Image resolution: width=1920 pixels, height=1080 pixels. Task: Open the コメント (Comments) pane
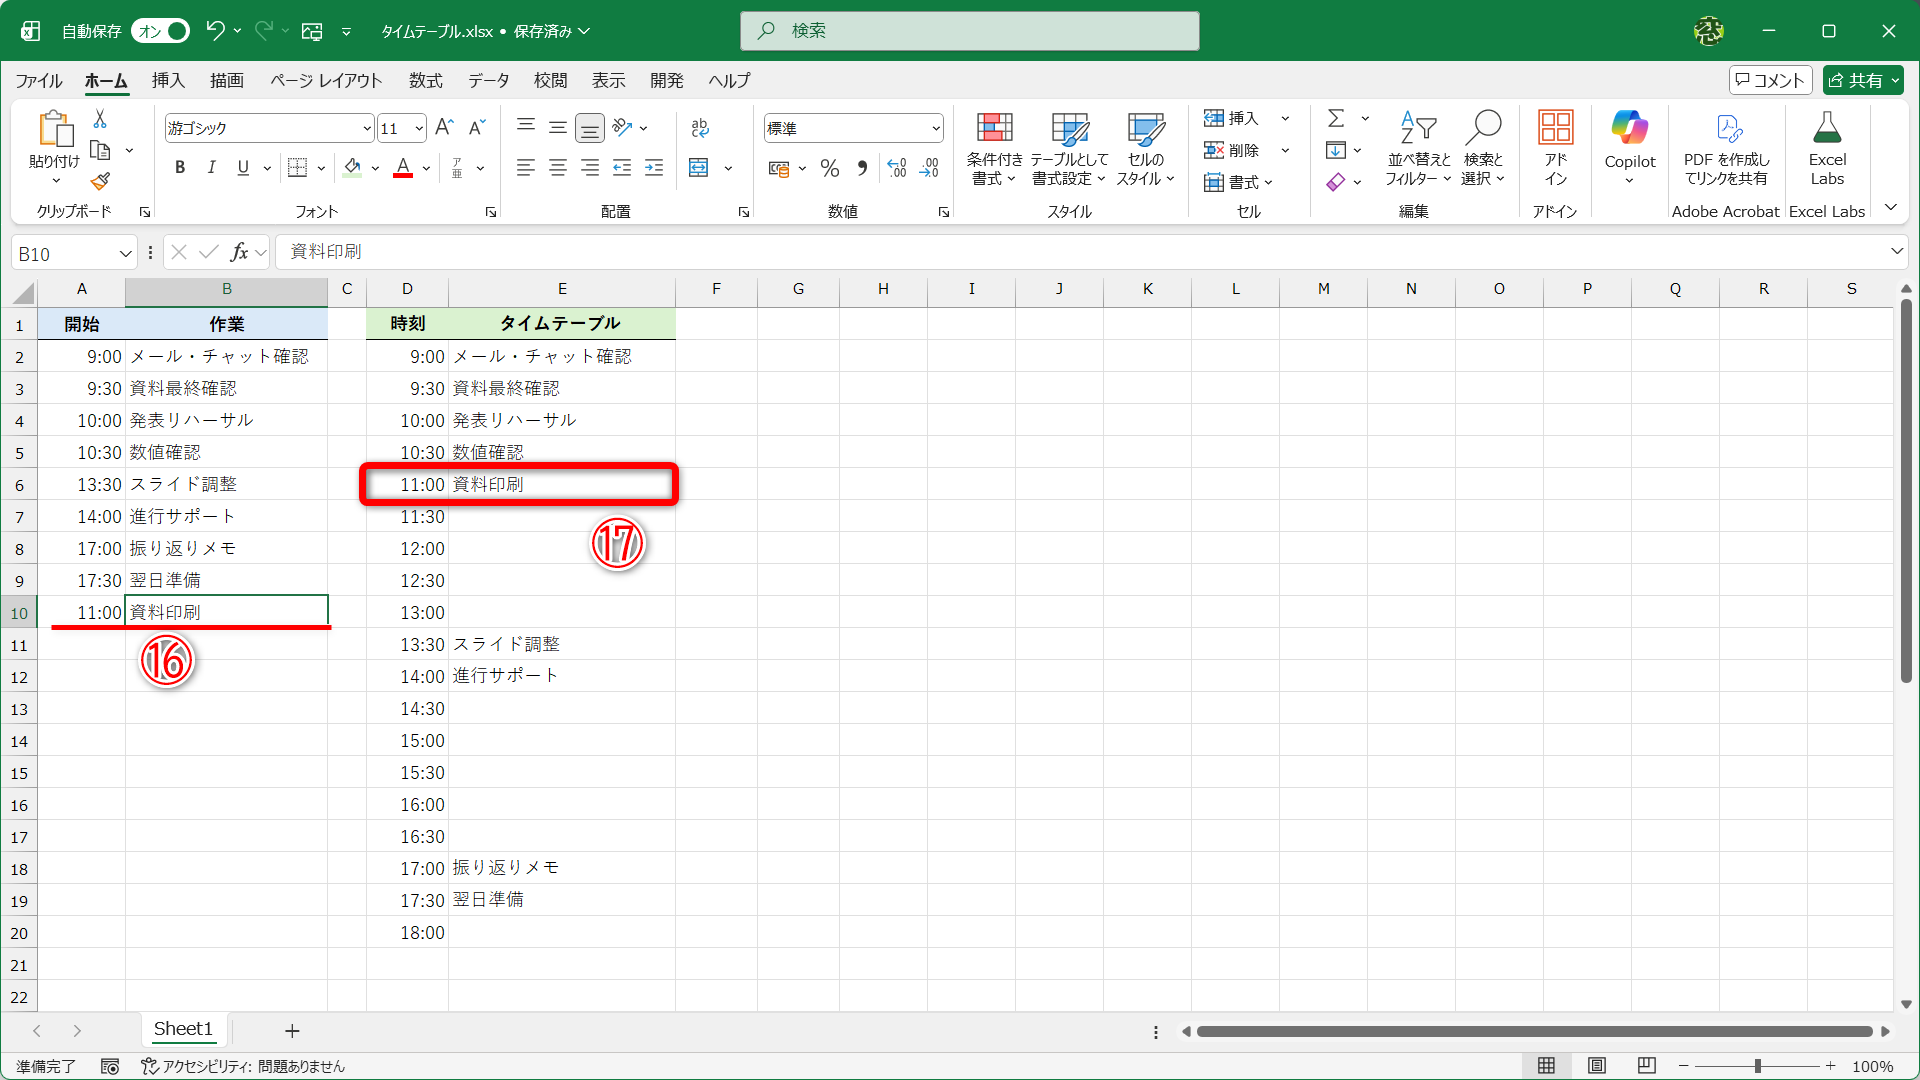[1770, 80]
